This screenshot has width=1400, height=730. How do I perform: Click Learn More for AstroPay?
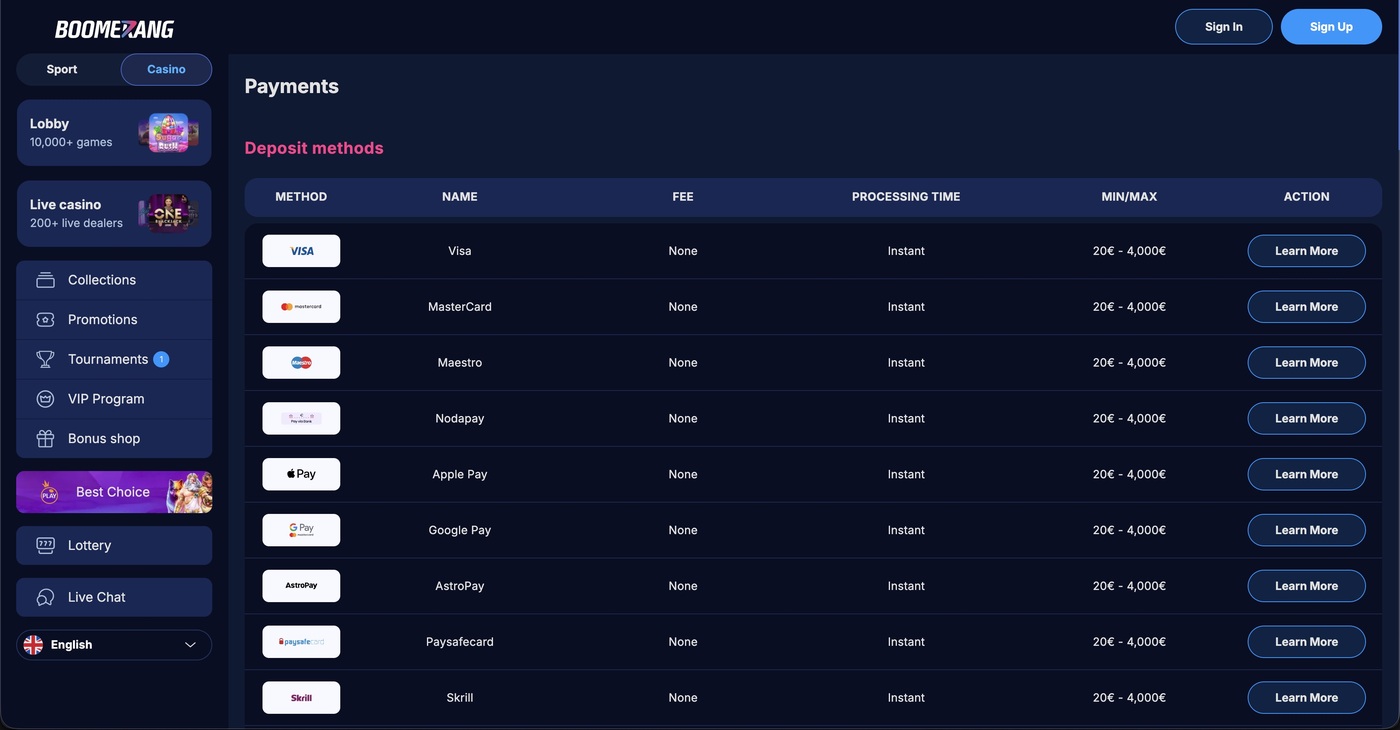[1306, 586]
